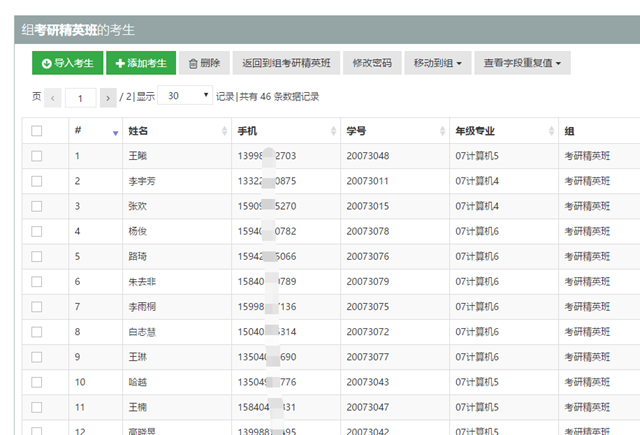Check the checkbox for row 9 王琳

coord(37,357)
